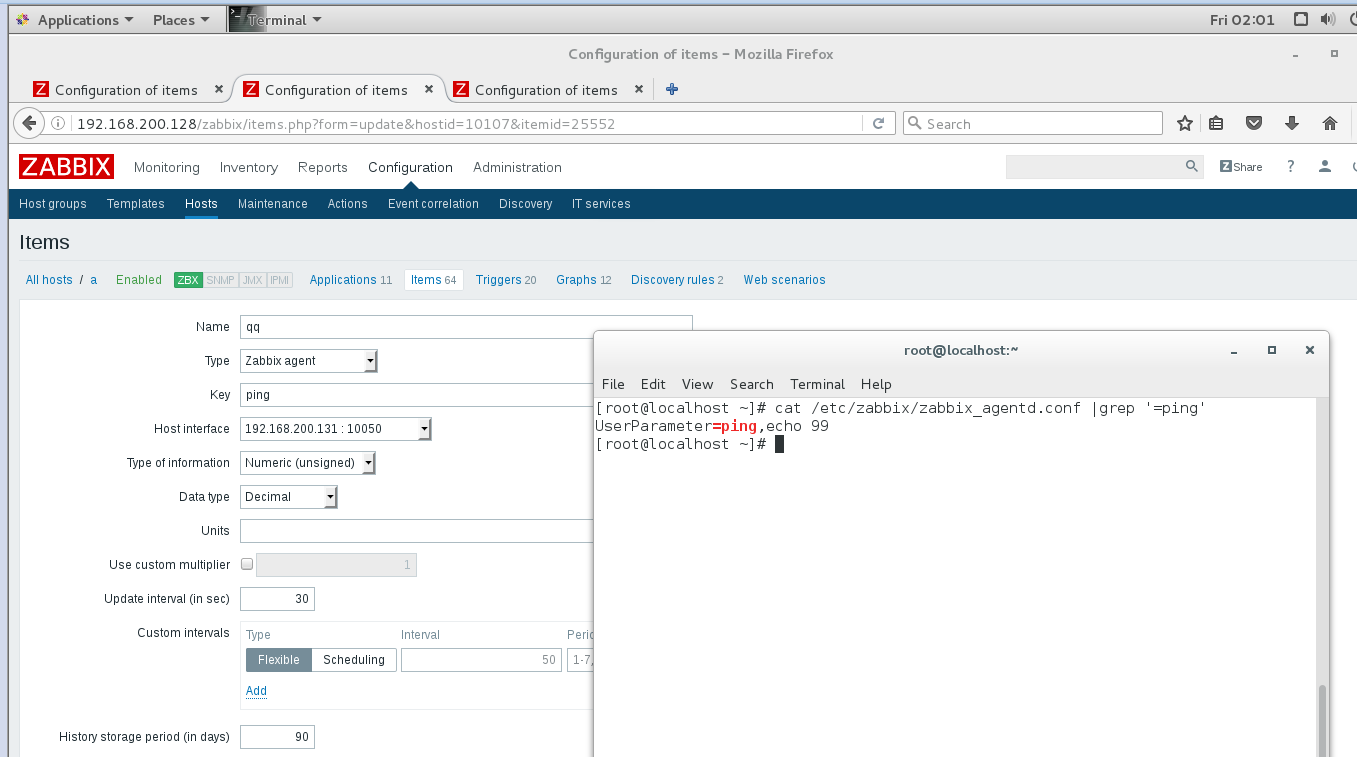The height and width of the screenshot is (757, 1357).
Task: Click the Firefox Search box
Action: (x=1033, y=123)
